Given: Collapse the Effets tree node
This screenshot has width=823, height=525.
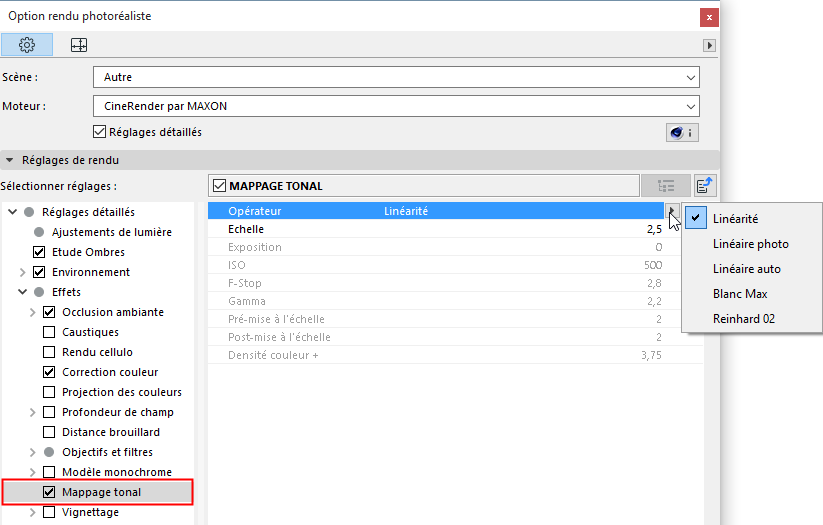Looking at the screenshot, I should point(23,292).
